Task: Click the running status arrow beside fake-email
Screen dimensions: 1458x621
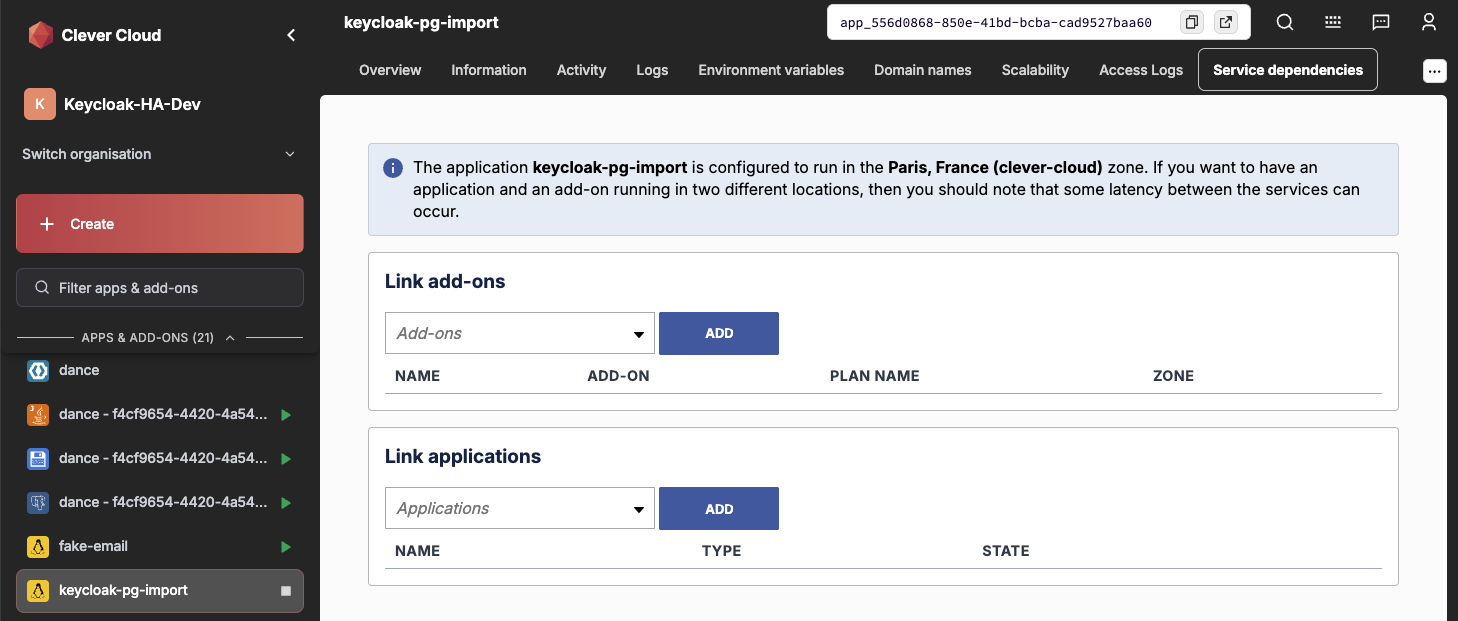Action: (286, 547)
